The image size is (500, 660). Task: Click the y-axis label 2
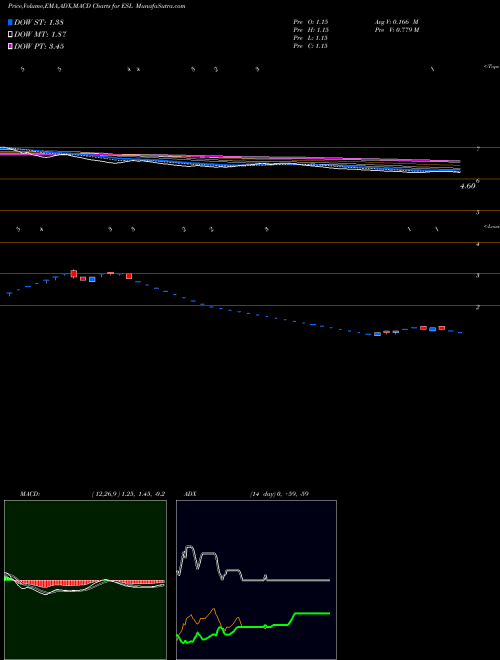click(478, 307)
